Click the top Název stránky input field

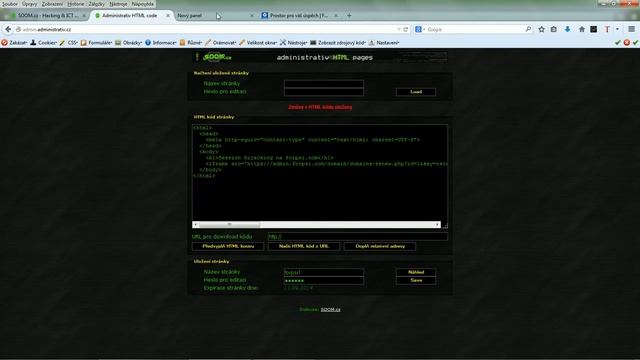pyautogui.click(x=324, y=84)
